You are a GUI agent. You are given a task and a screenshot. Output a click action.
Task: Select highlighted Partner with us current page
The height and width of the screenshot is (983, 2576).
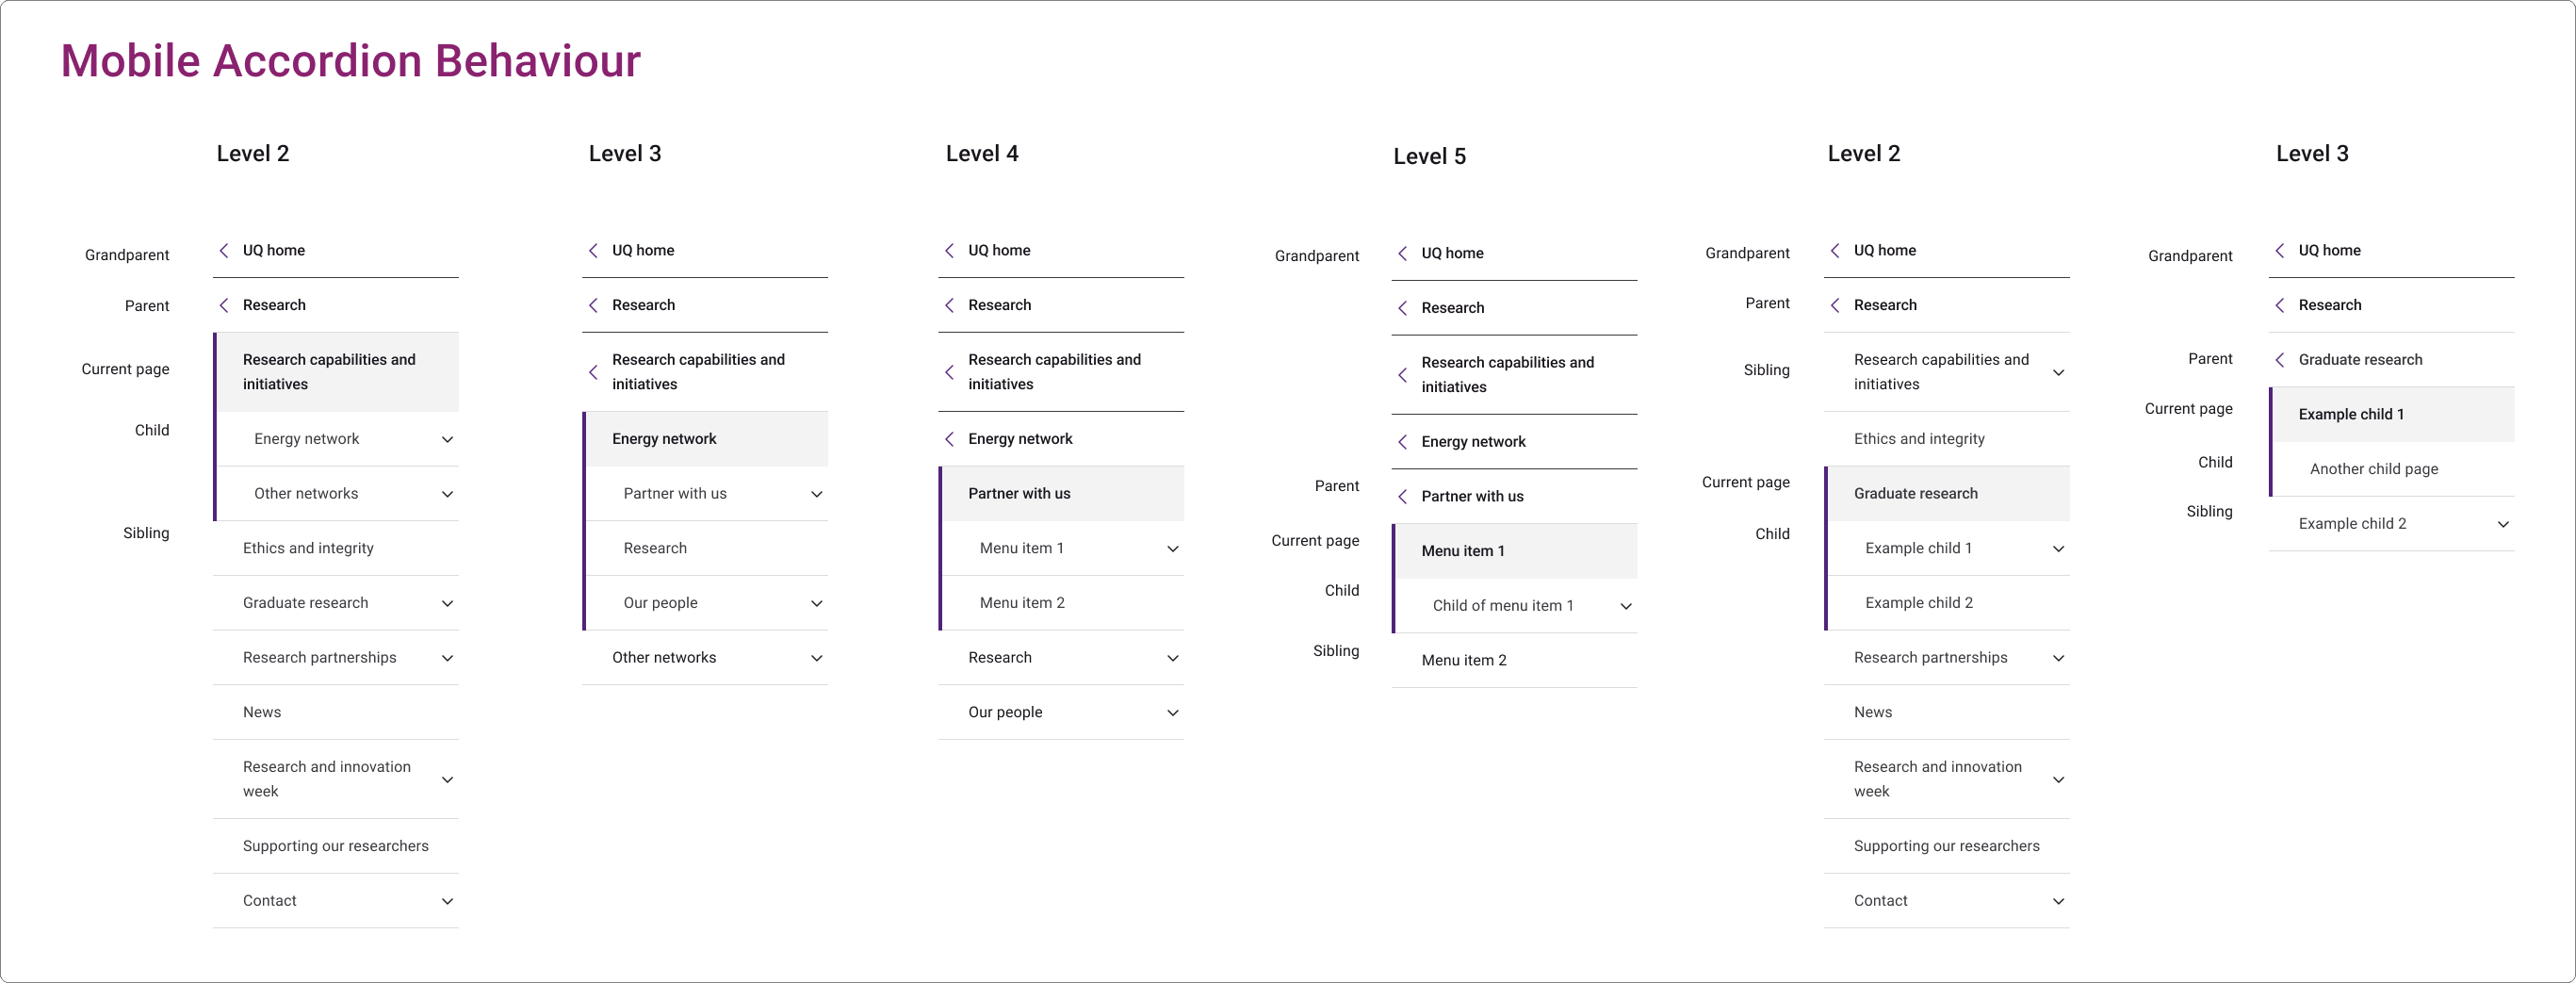(x=1019, y=494)
